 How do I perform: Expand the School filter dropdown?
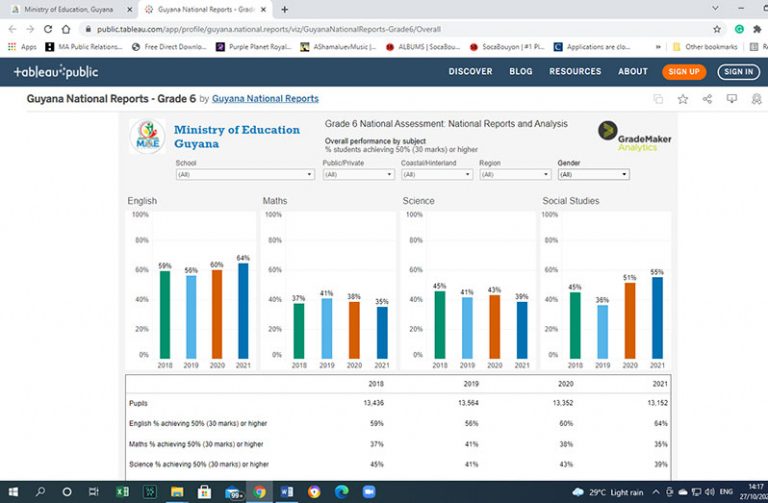tap(245, 174)
